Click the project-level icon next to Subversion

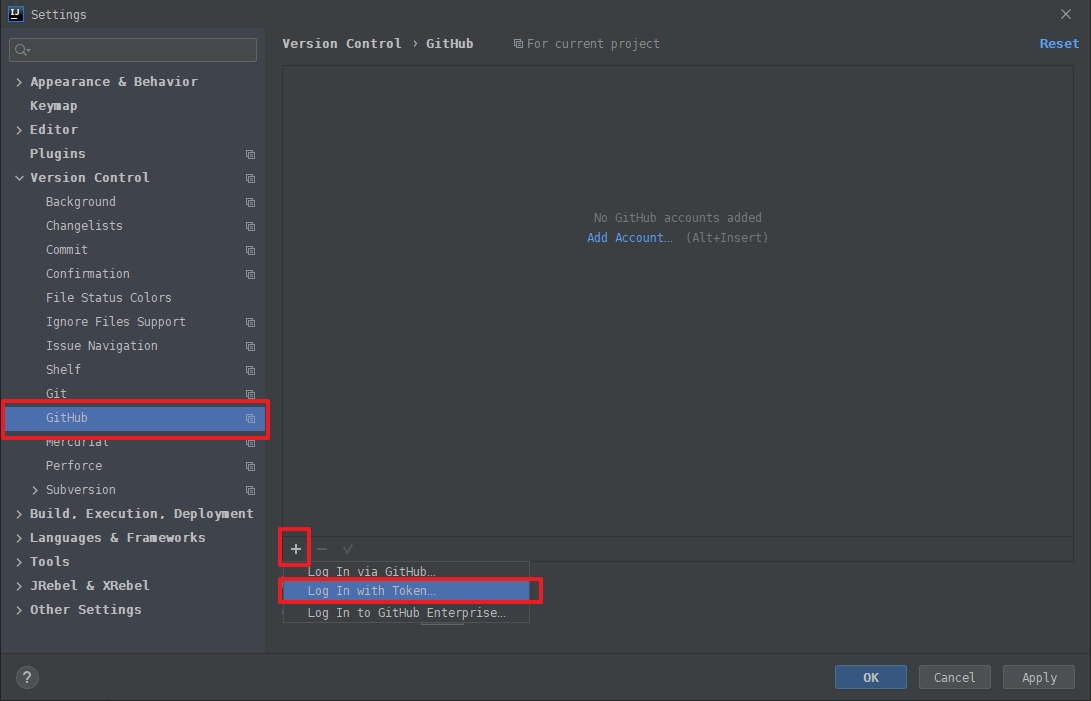tap(250, 491)
